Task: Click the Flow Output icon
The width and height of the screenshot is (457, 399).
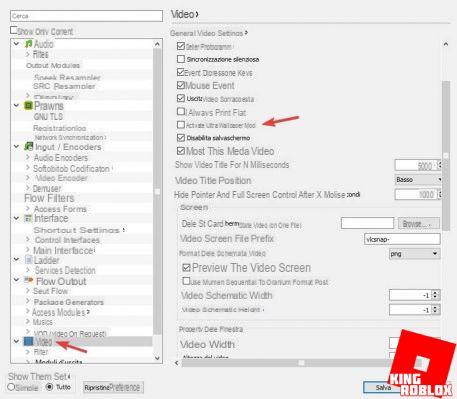Action: coord(29,280)
